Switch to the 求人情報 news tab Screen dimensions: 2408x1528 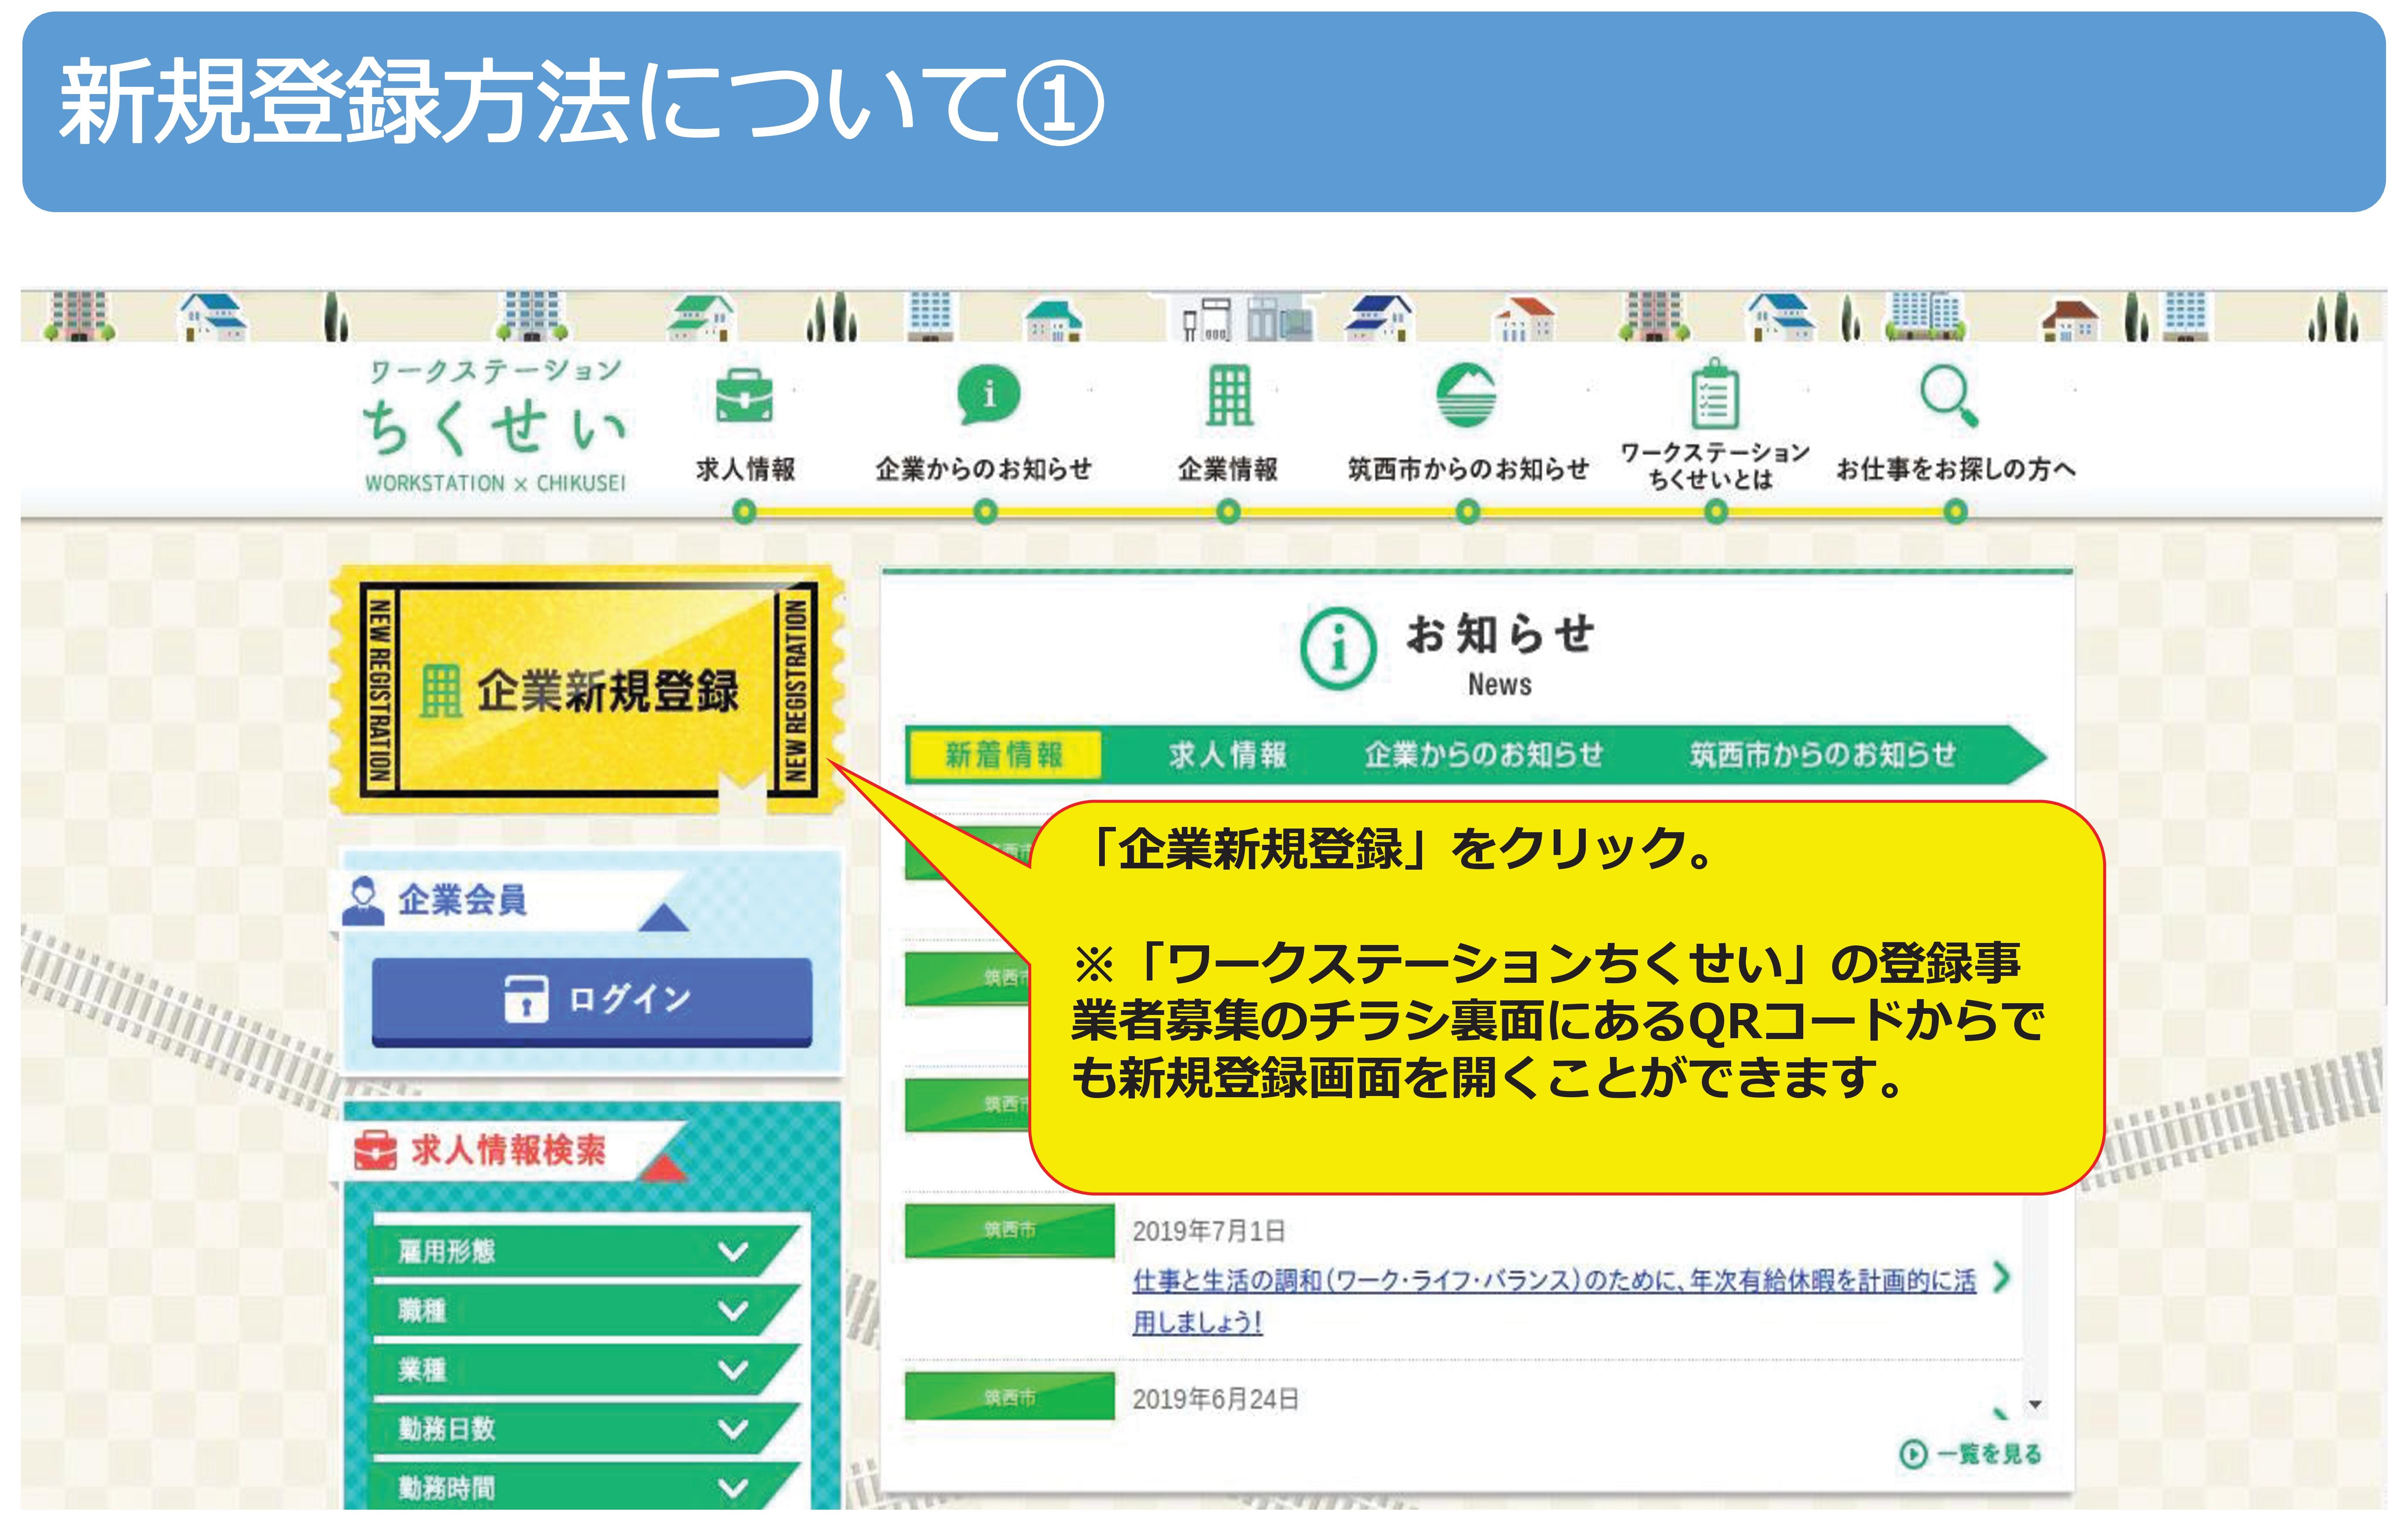click(1227, 755)
